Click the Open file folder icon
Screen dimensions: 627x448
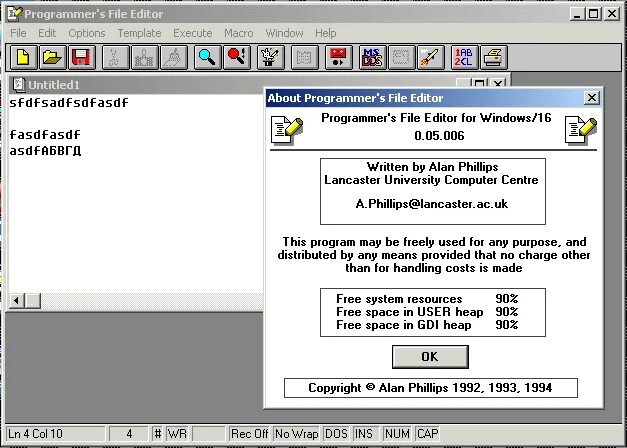(52, 57)
